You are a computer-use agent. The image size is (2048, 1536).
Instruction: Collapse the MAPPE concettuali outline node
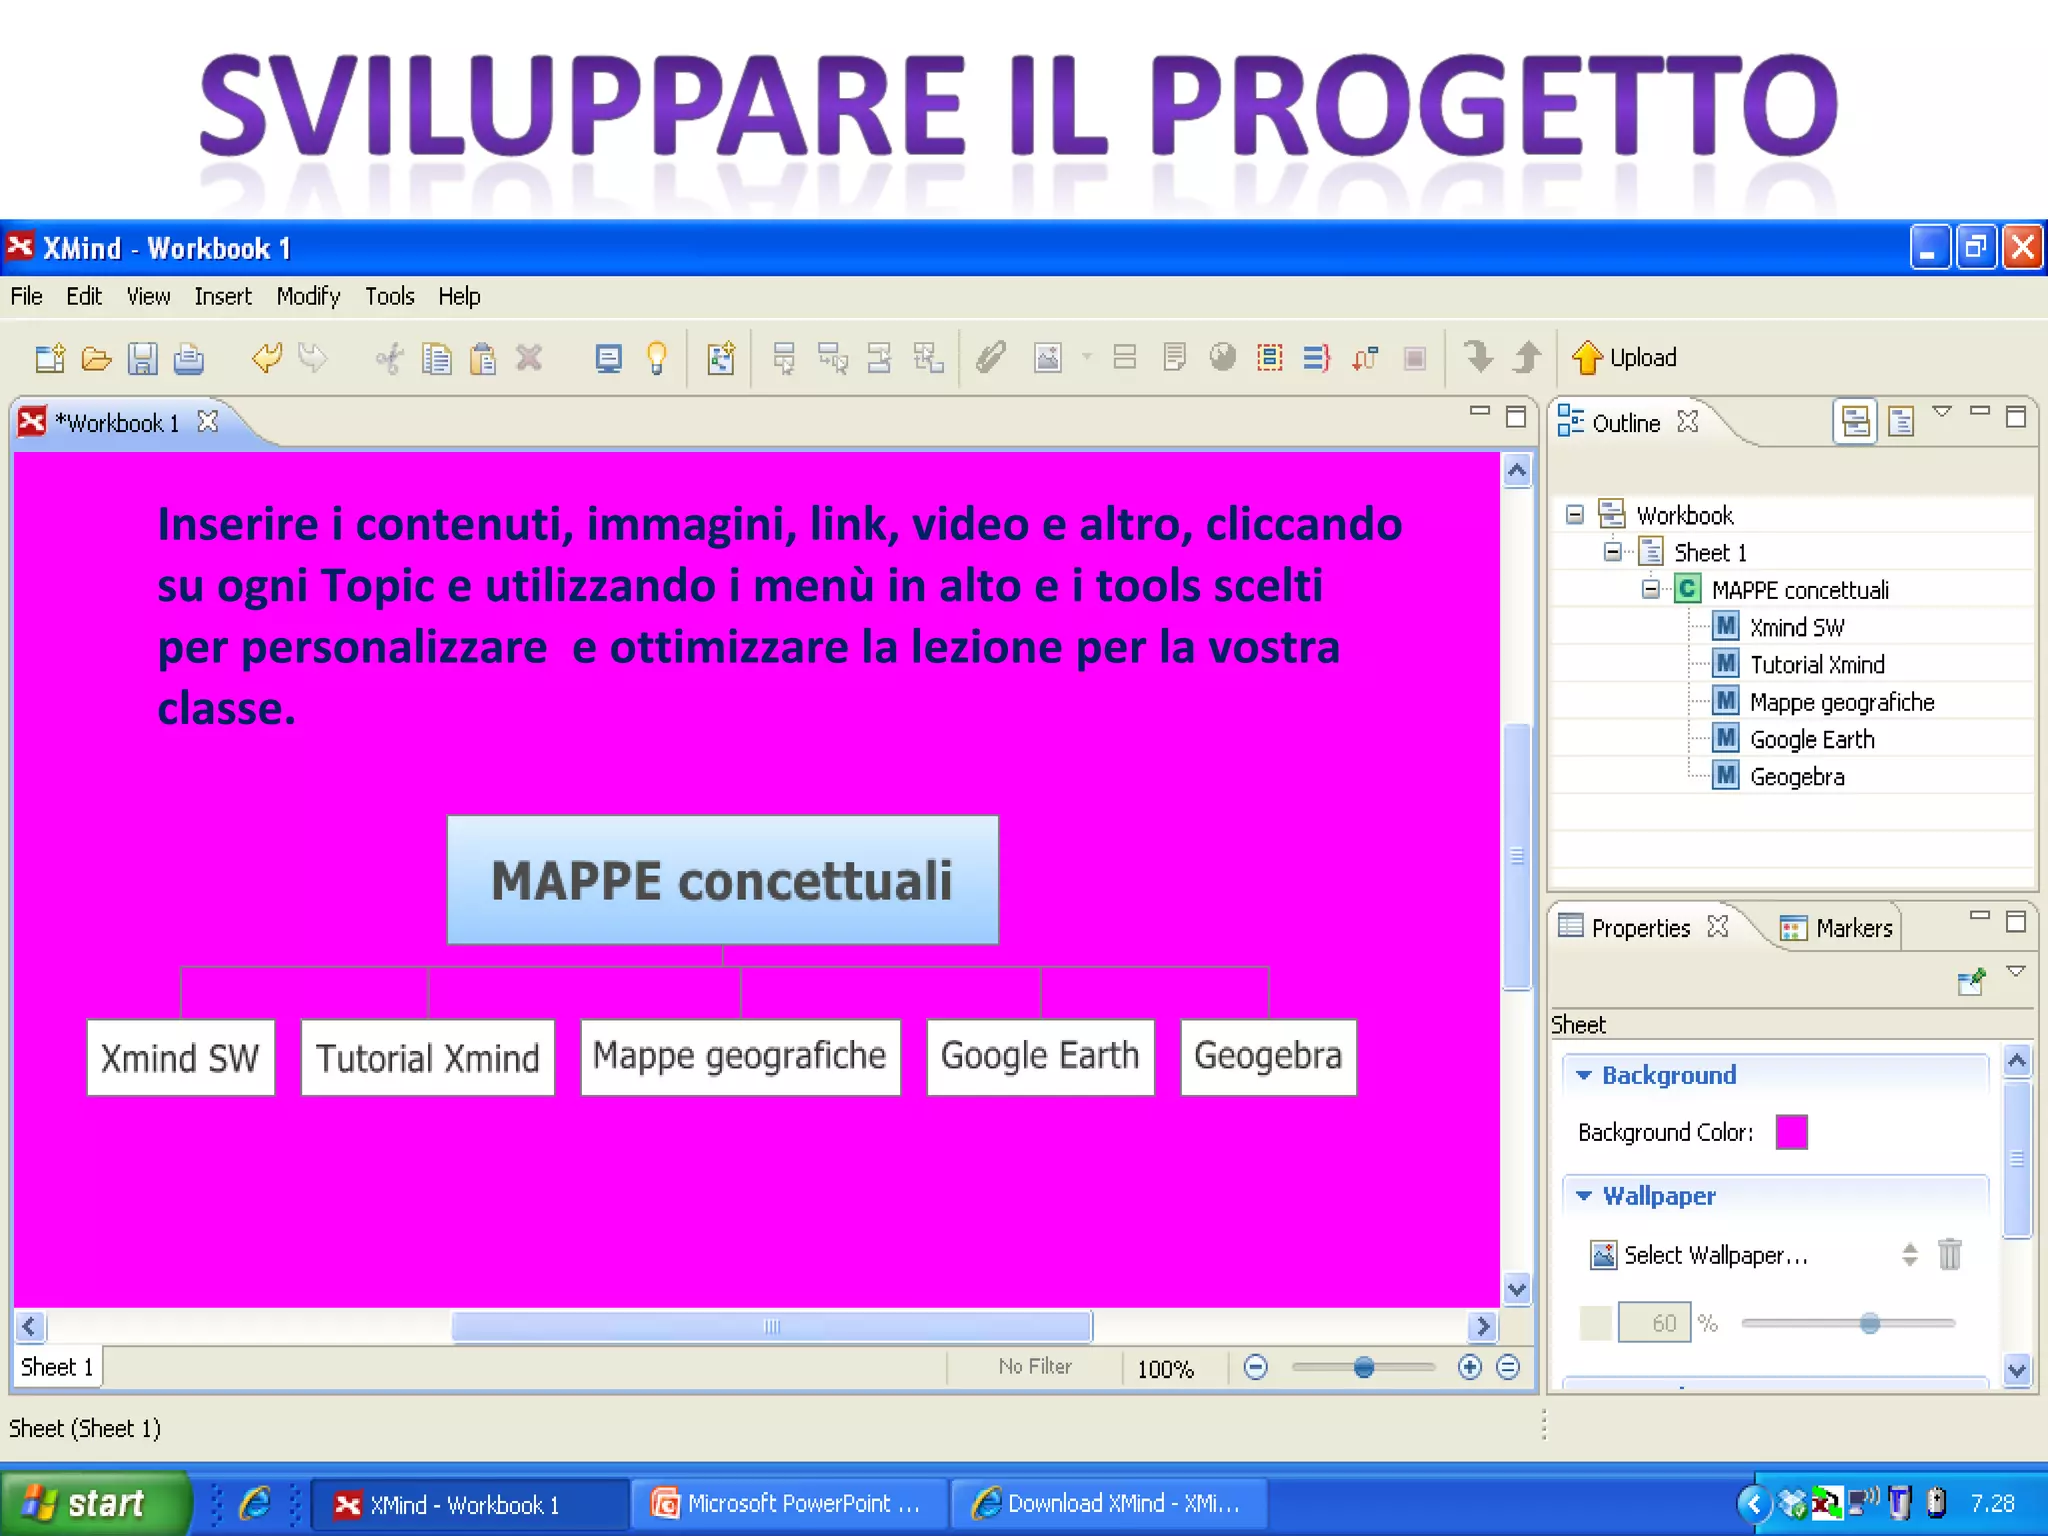[1650, 589]
